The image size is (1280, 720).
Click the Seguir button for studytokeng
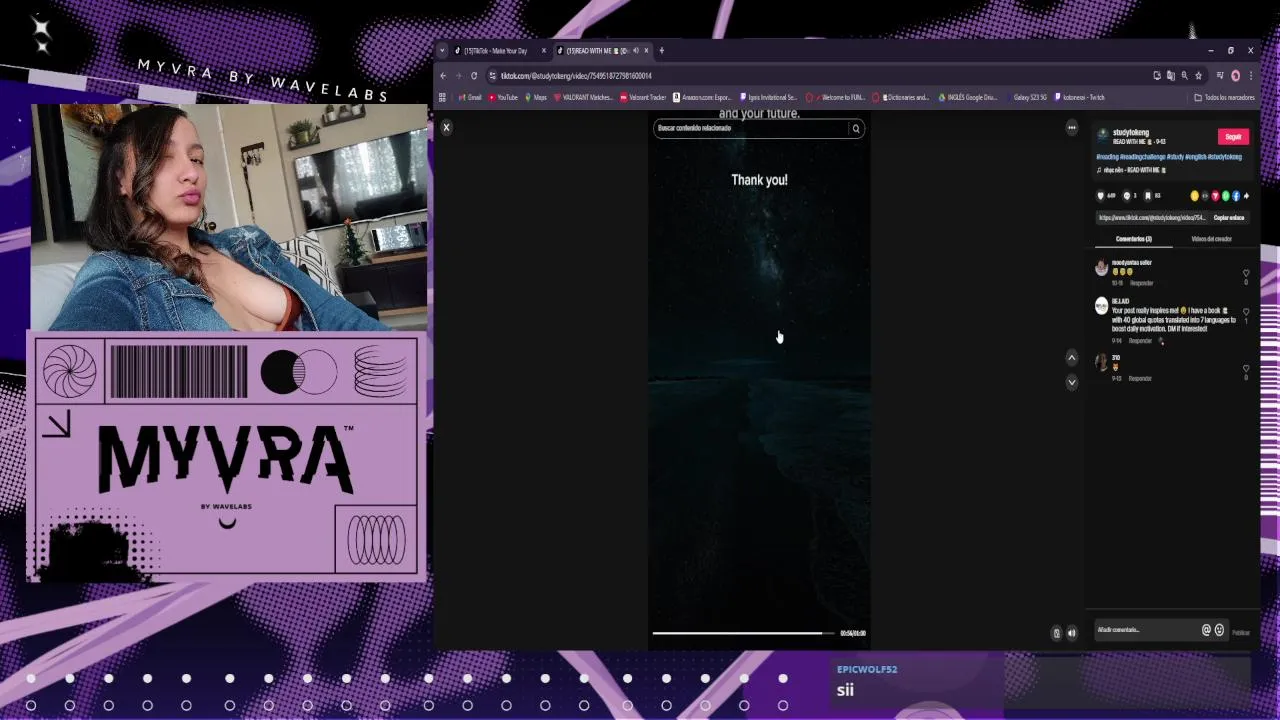(x=1233, y=137)
